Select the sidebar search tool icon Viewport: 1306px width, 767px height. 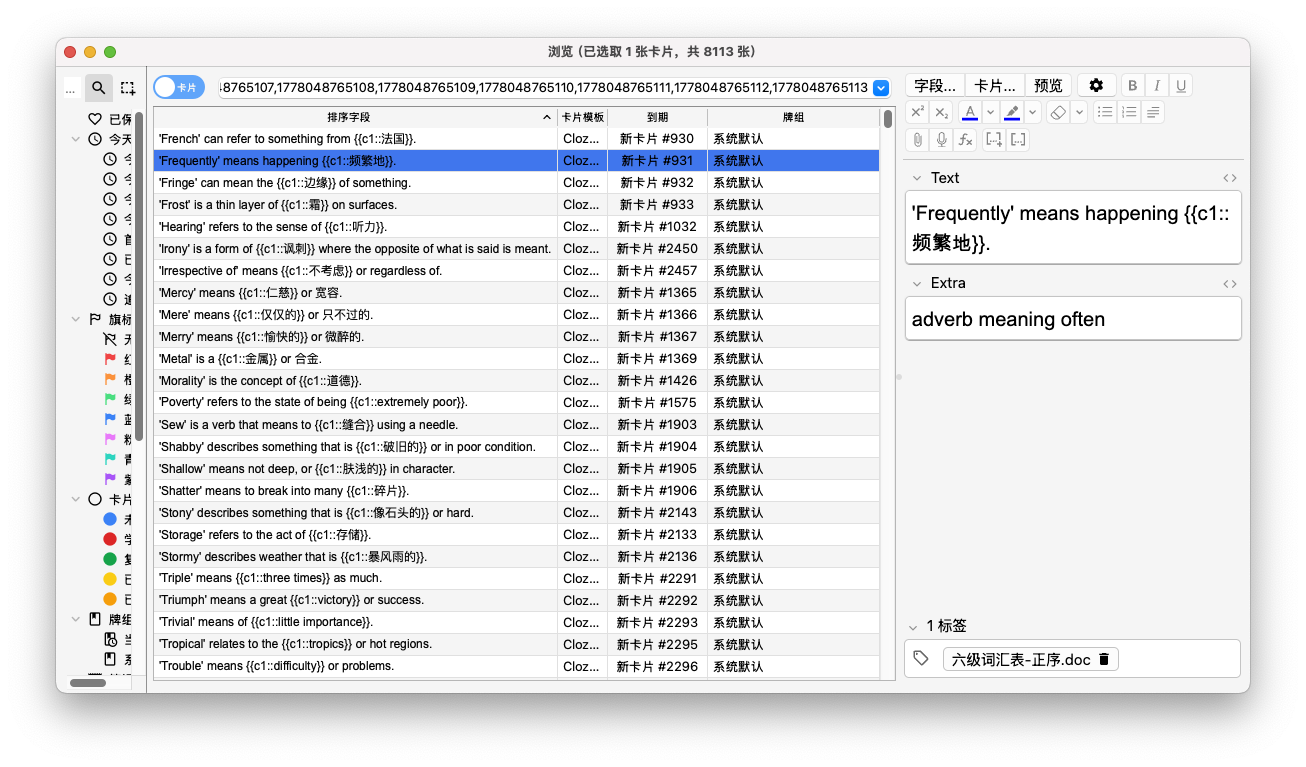coord(98,88)
